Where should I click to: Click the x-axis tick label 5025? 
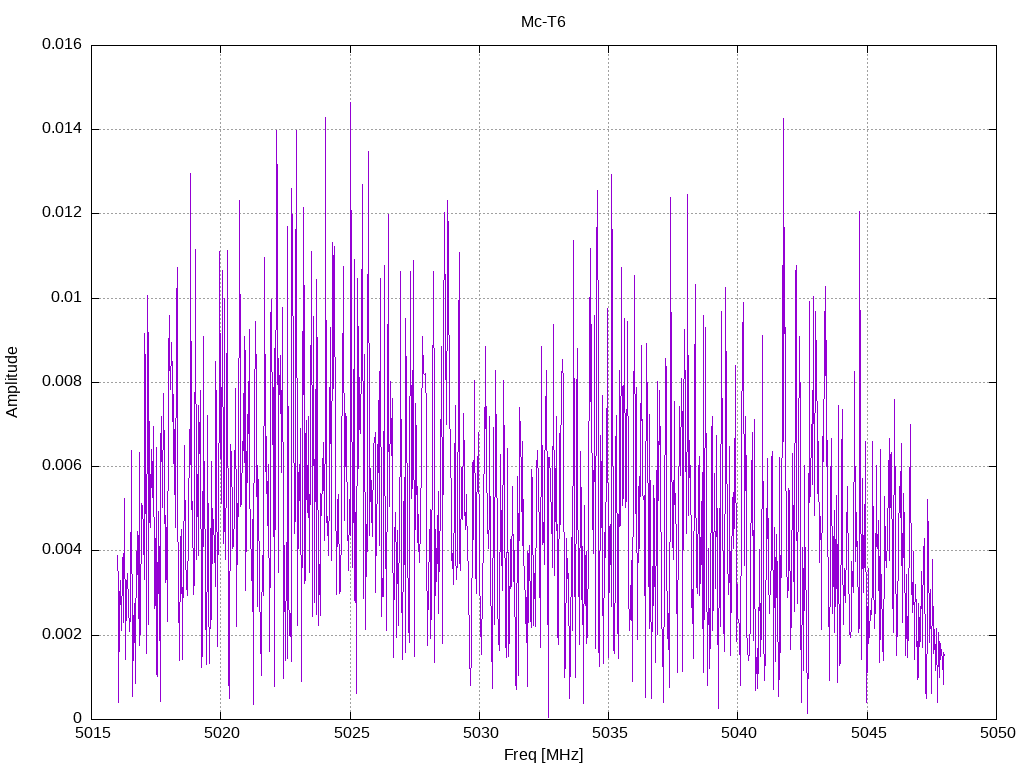(351, 733)
